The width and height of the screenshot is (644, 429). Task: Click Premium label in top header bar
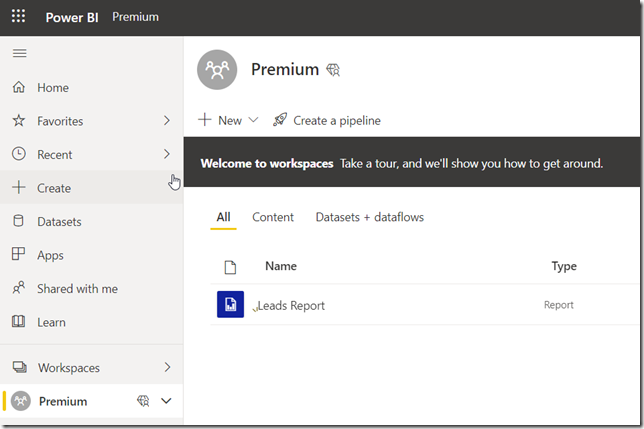[x=136, y=17]
